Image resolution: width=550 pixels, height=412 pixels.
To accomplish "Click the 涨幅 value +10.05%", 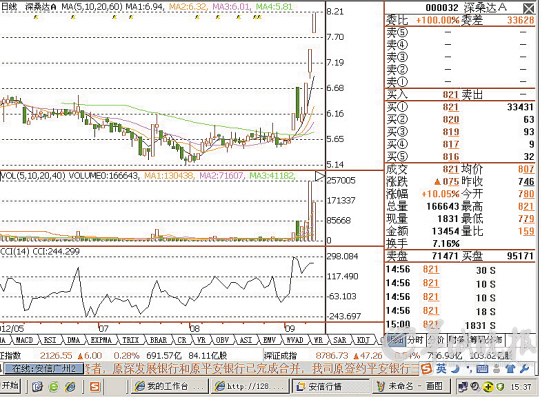I will pos(440,194).
